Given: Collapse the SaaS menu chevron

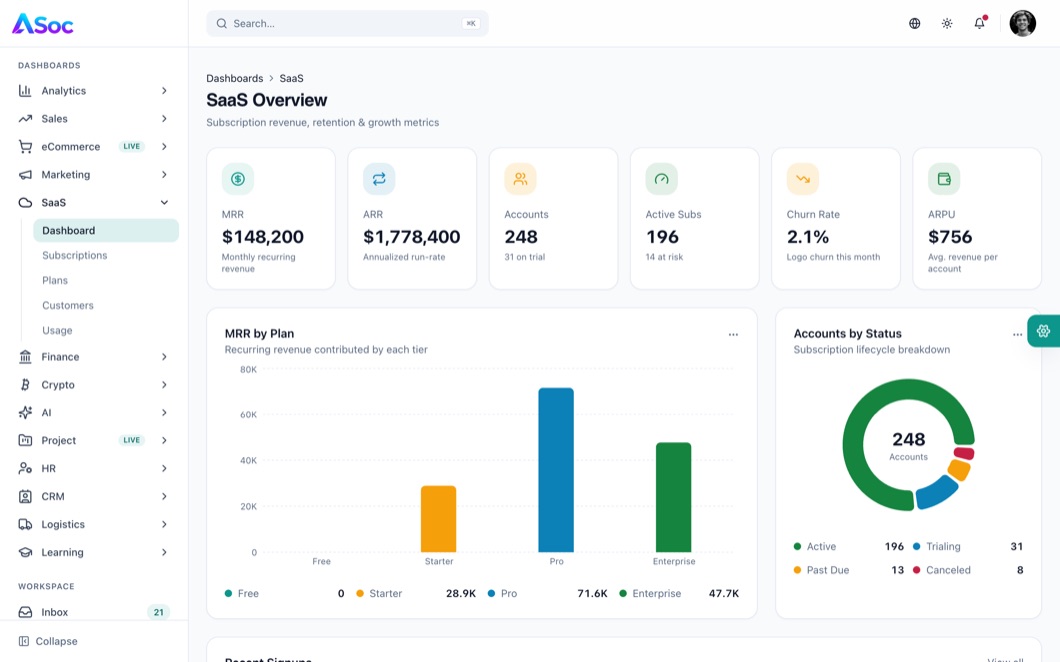Looking at the screenshot, I should pyautogui.click(x=164, y=202).
